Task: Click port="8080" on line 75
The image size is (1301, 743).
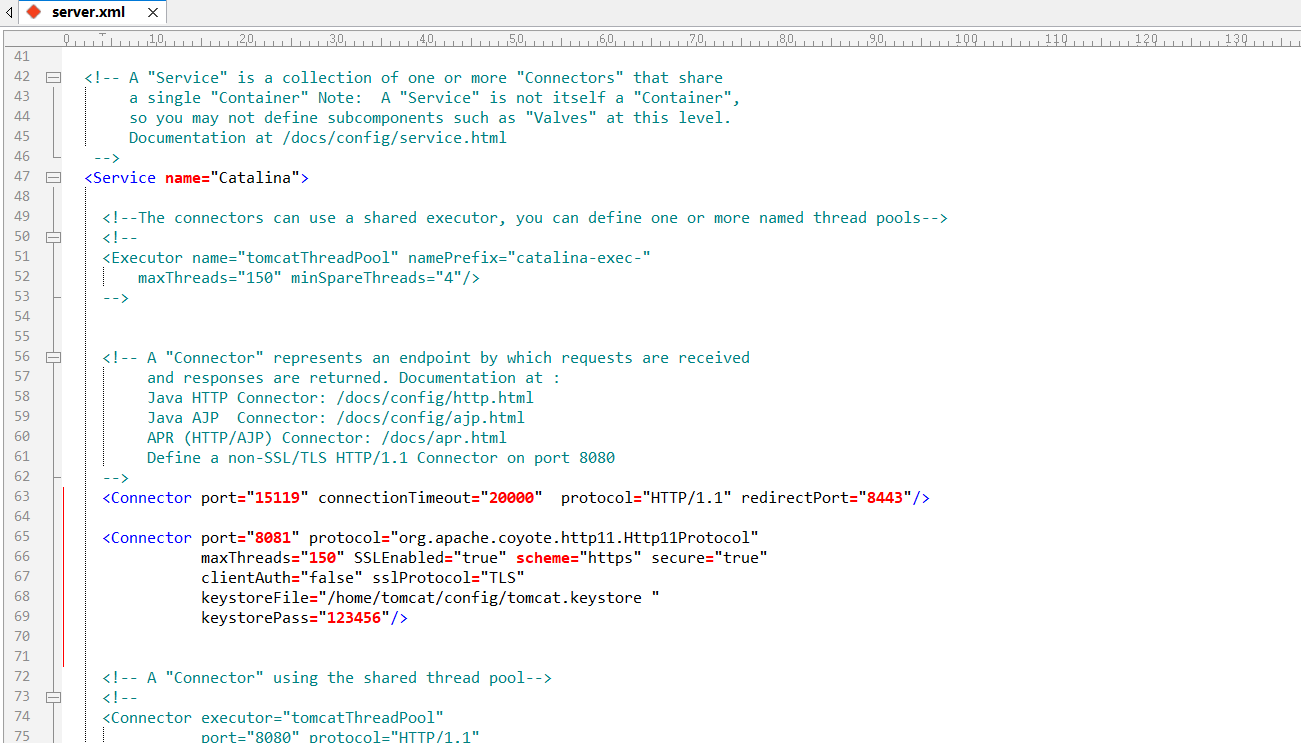Action: point(250,737)
